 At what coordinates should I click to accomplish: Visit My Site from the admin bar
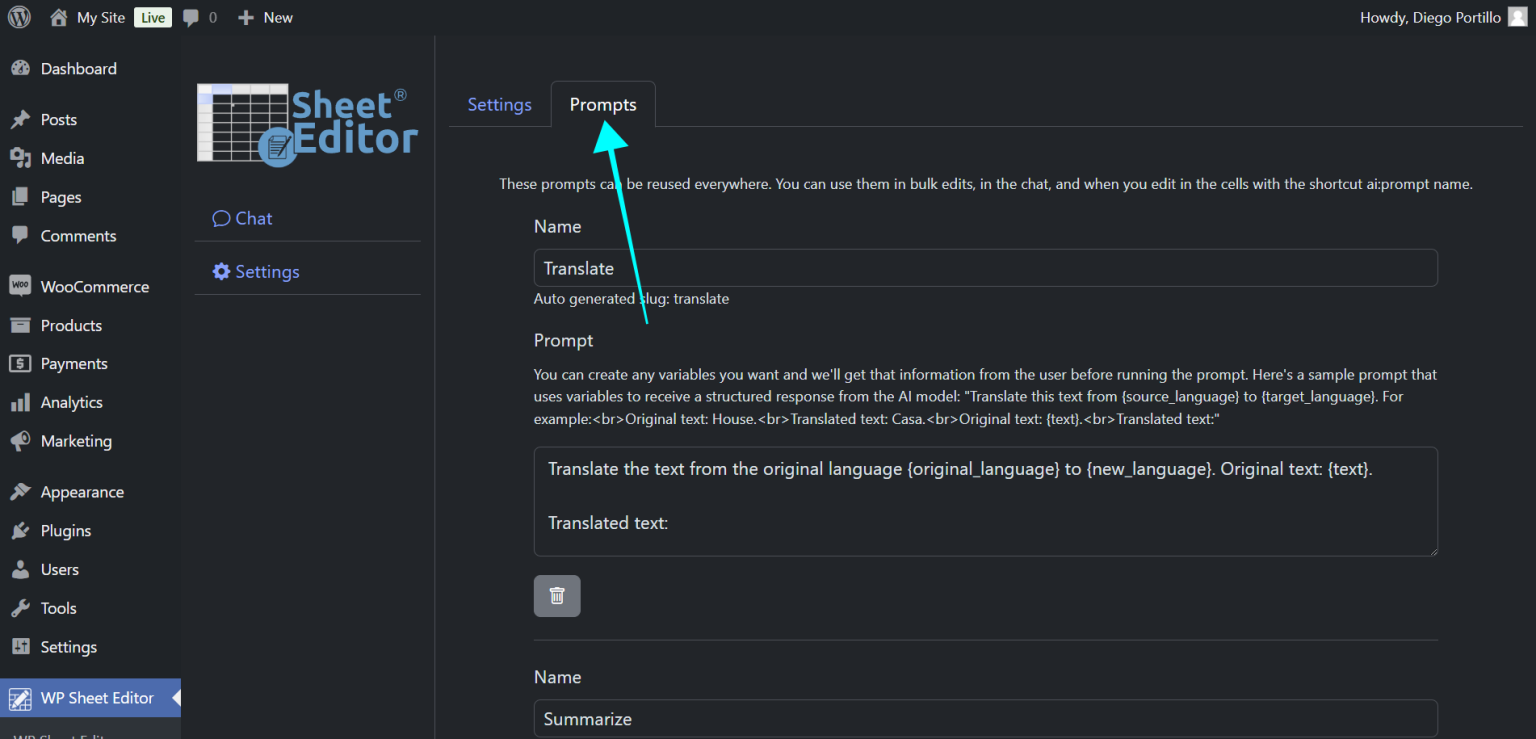(x=99, y=17)
